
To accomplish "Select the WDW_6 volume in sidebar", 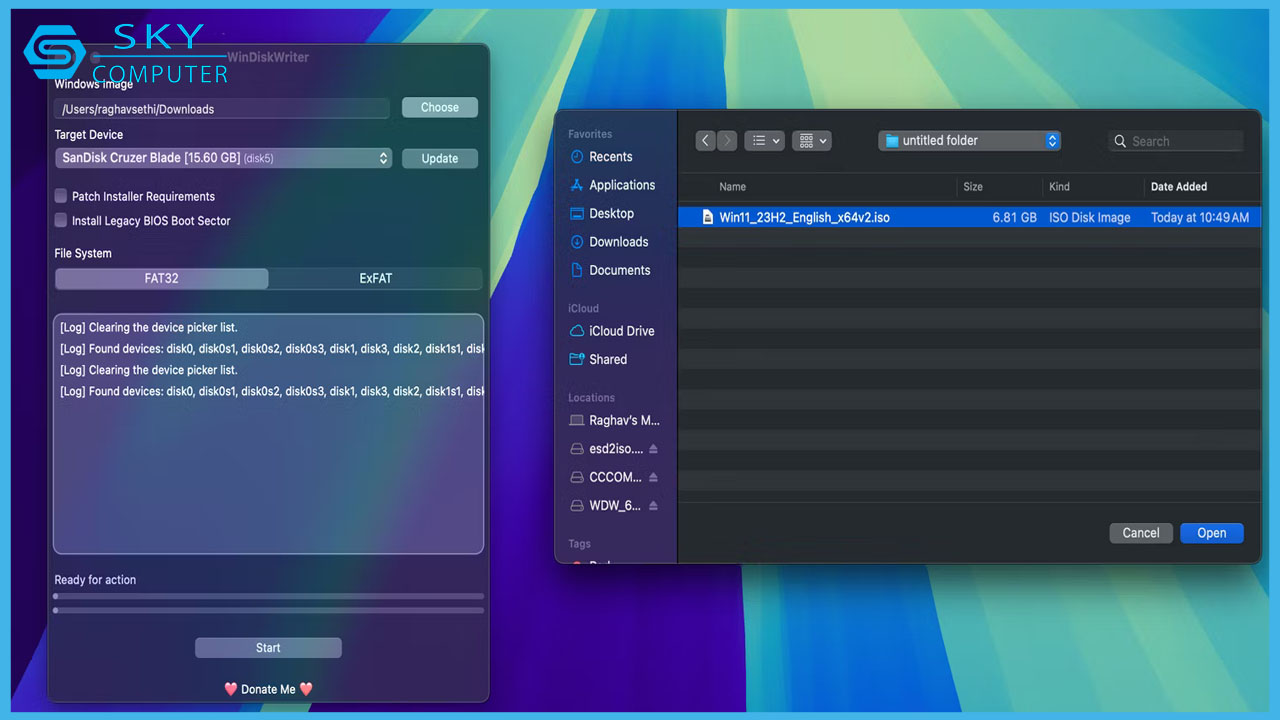I will pos(615,505).
